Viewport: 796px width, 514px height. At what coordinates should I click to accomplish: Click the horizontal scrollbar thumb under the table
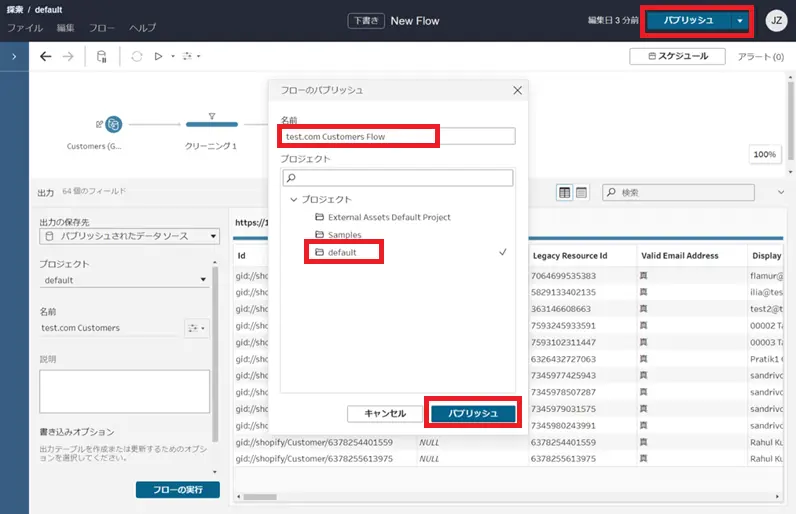click(x=260, y=497)
